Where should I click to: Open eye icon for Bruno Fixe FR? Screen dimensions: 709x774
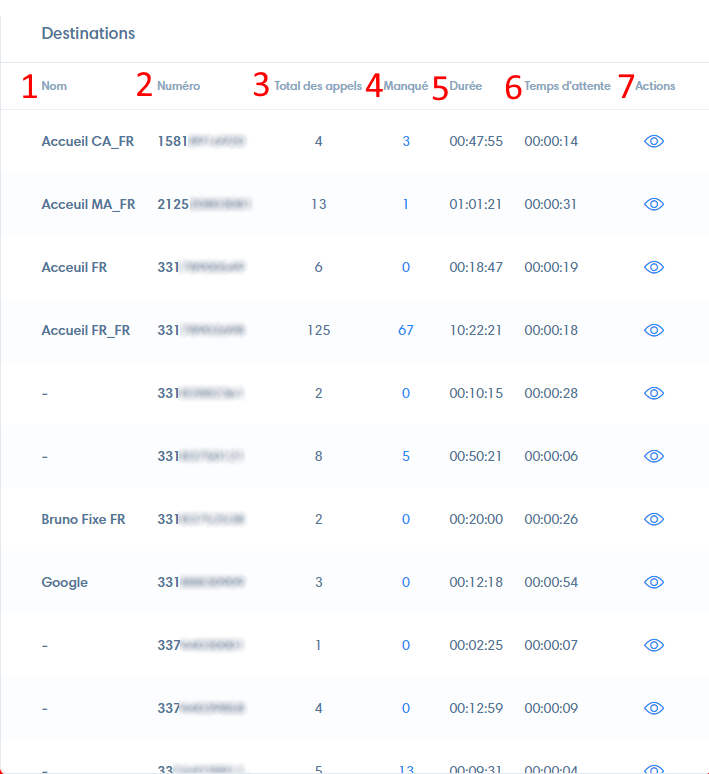pos(654,519)
